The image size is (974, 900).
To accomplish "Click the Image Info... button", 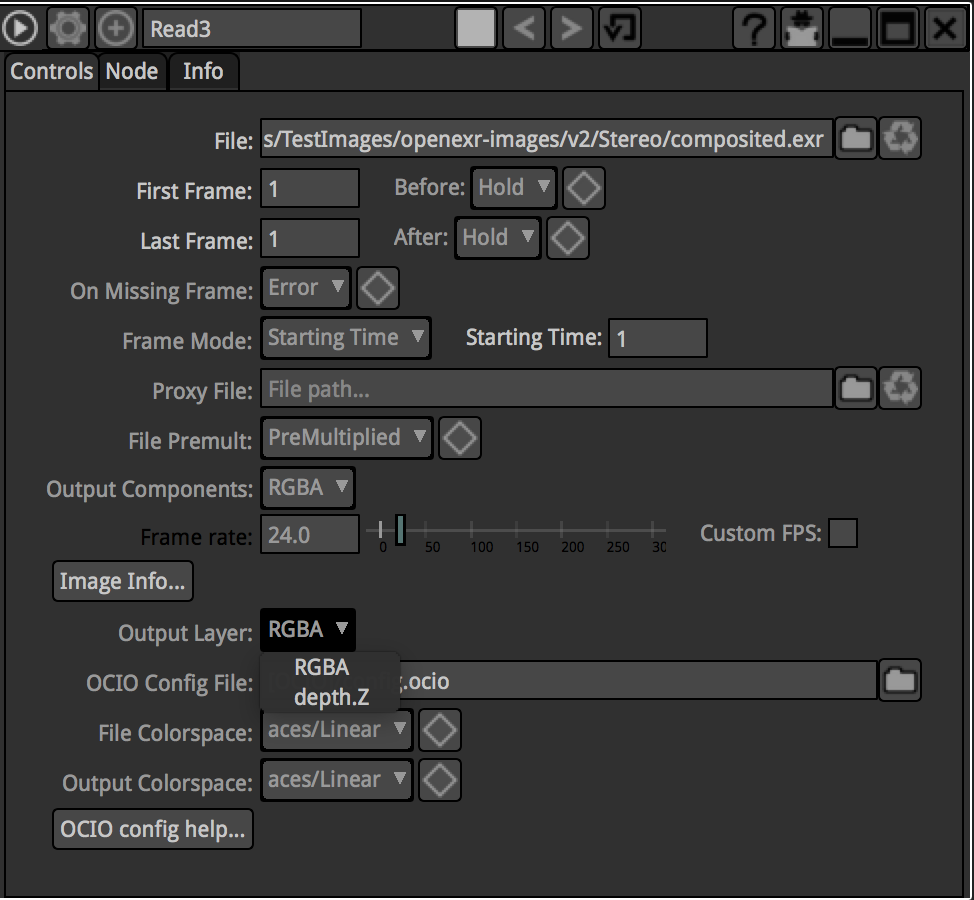I will click(122, 582).
